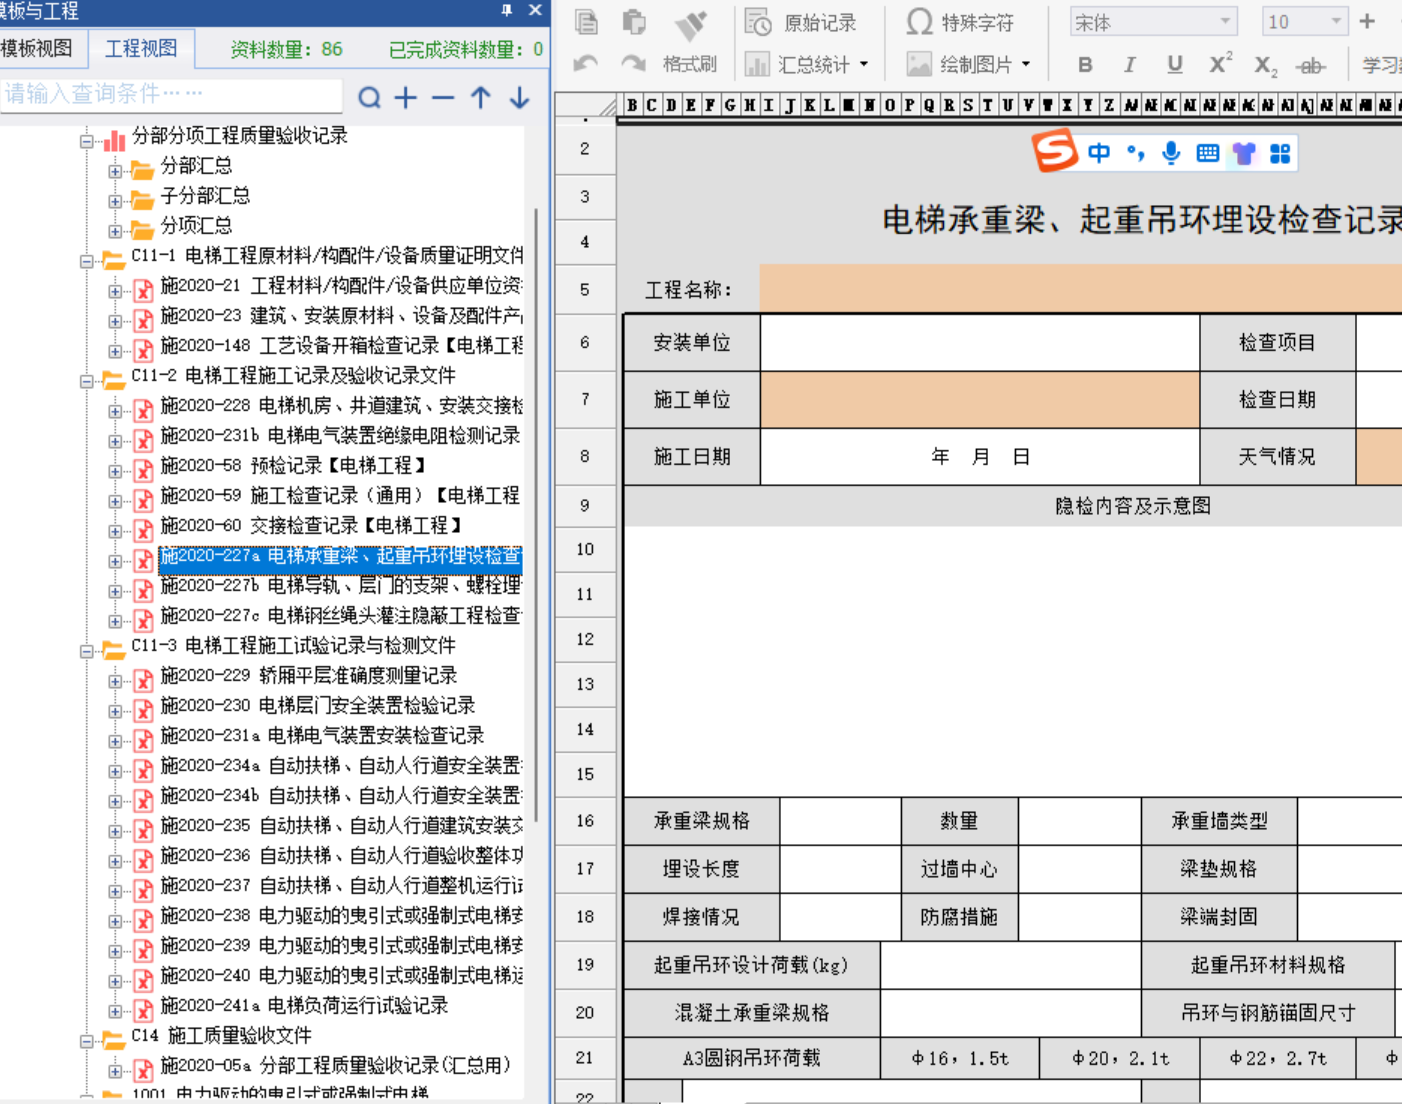Click the minus remove icon in tree toolbar
The width and height of the screenshot is (1402, 1104).
[x=443, y=97]
